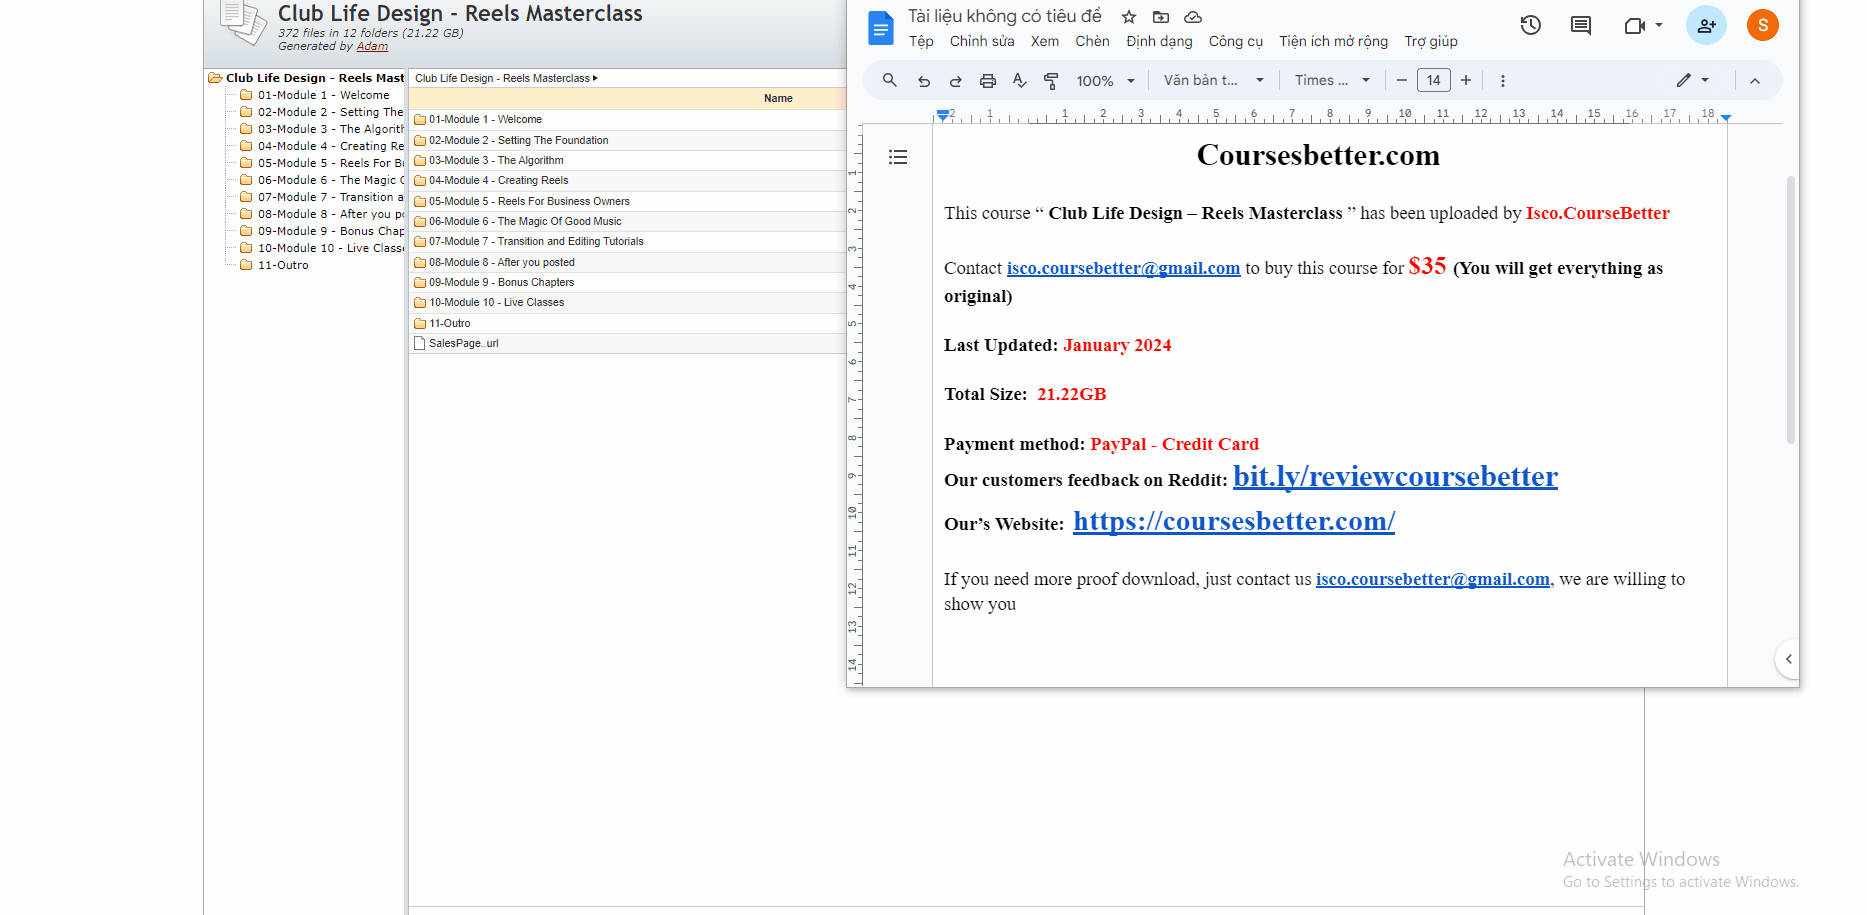Open the Định dạng menu

click(x=1159, y=41)
